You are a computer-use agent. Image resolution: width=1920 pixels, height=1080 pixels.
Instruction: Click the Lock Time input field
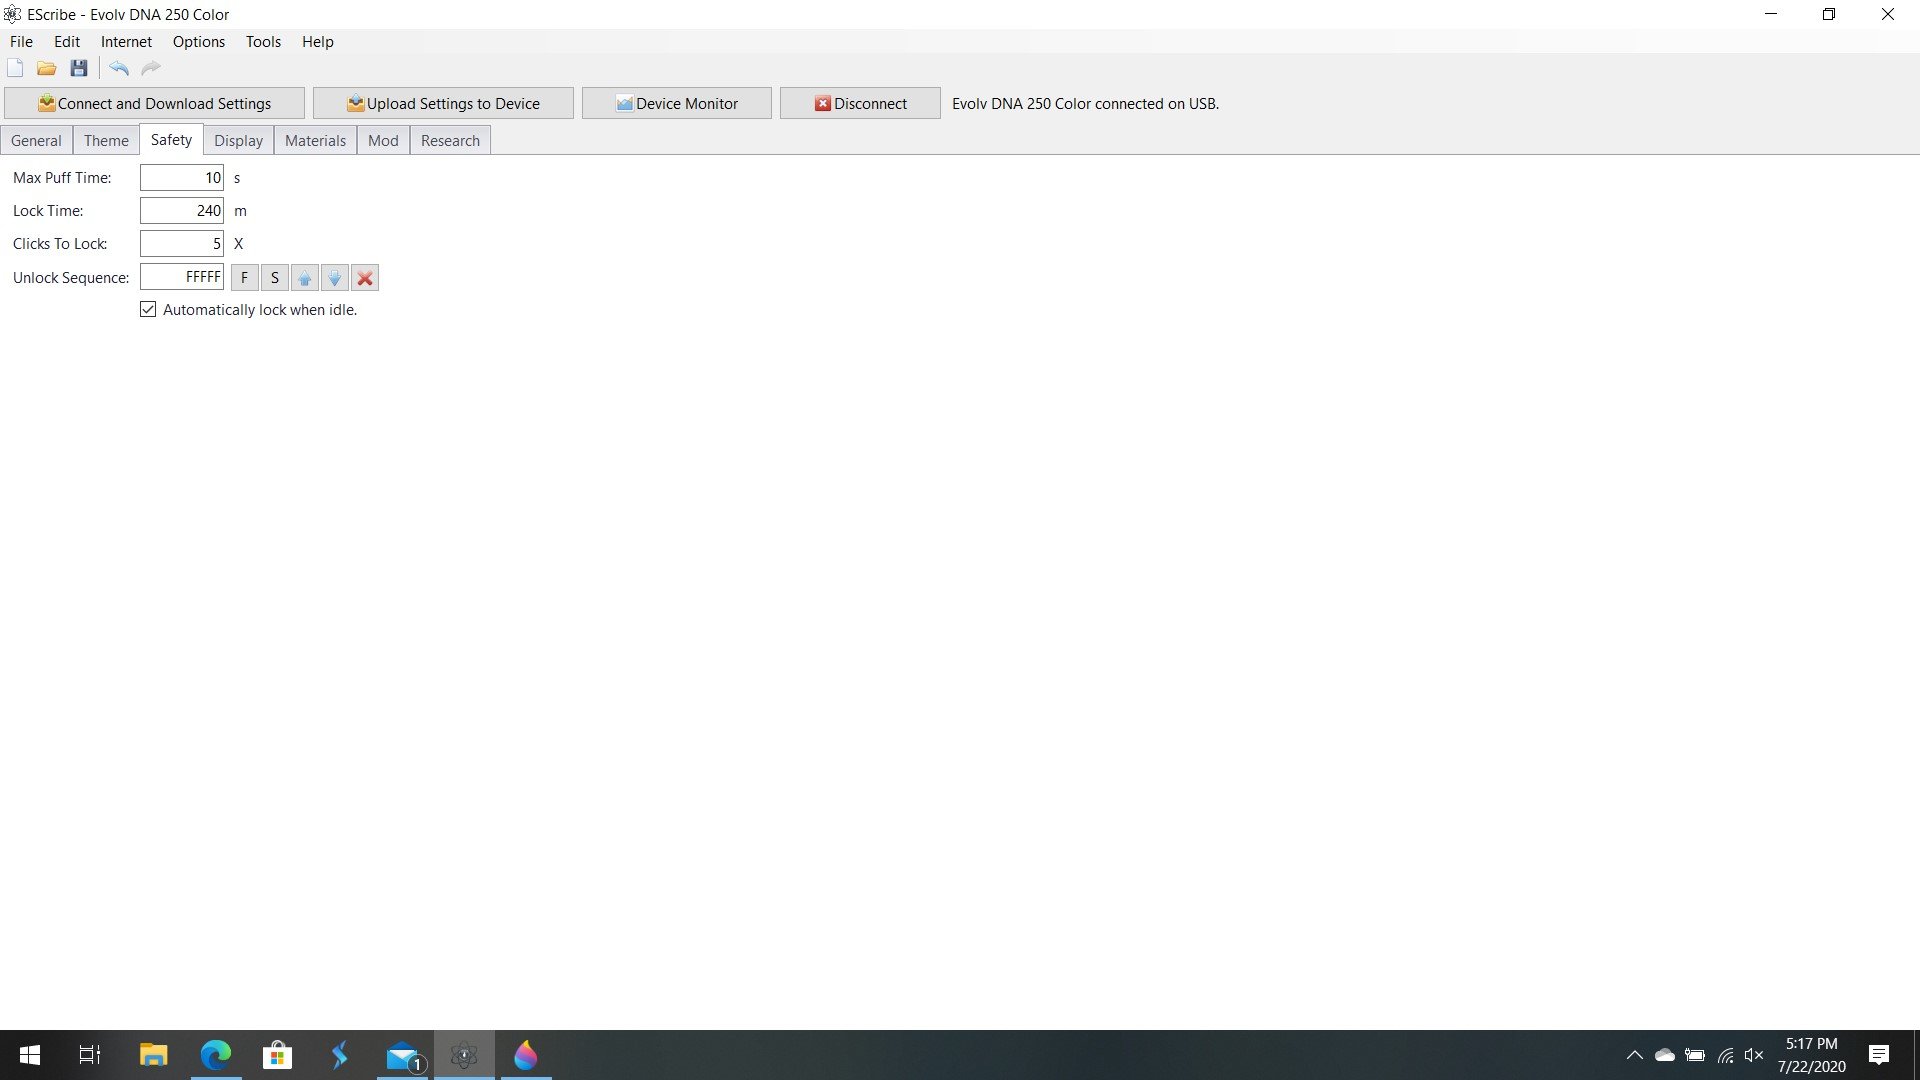click(182, 211)
